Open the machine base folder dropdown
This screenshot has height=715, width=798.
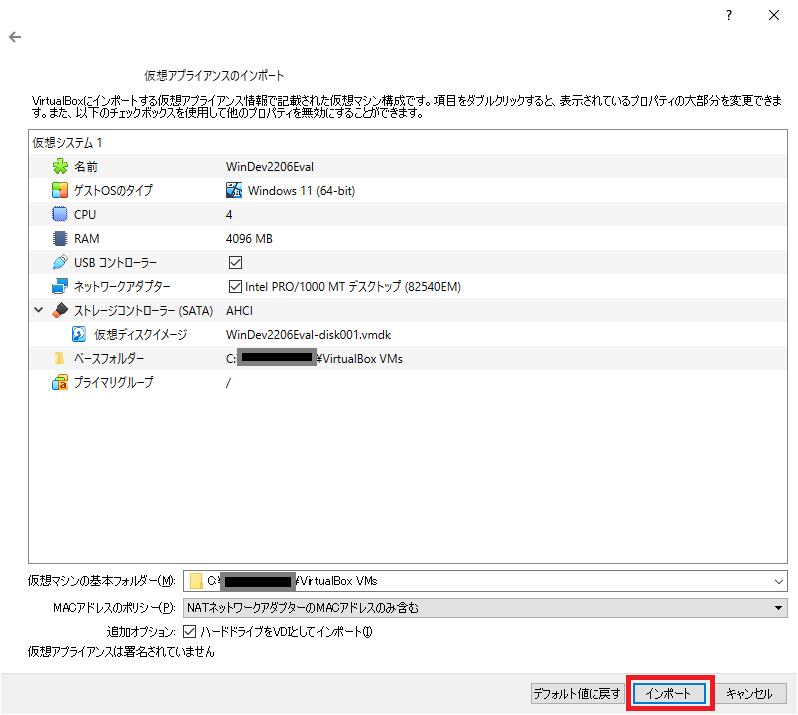coord(778,581)
